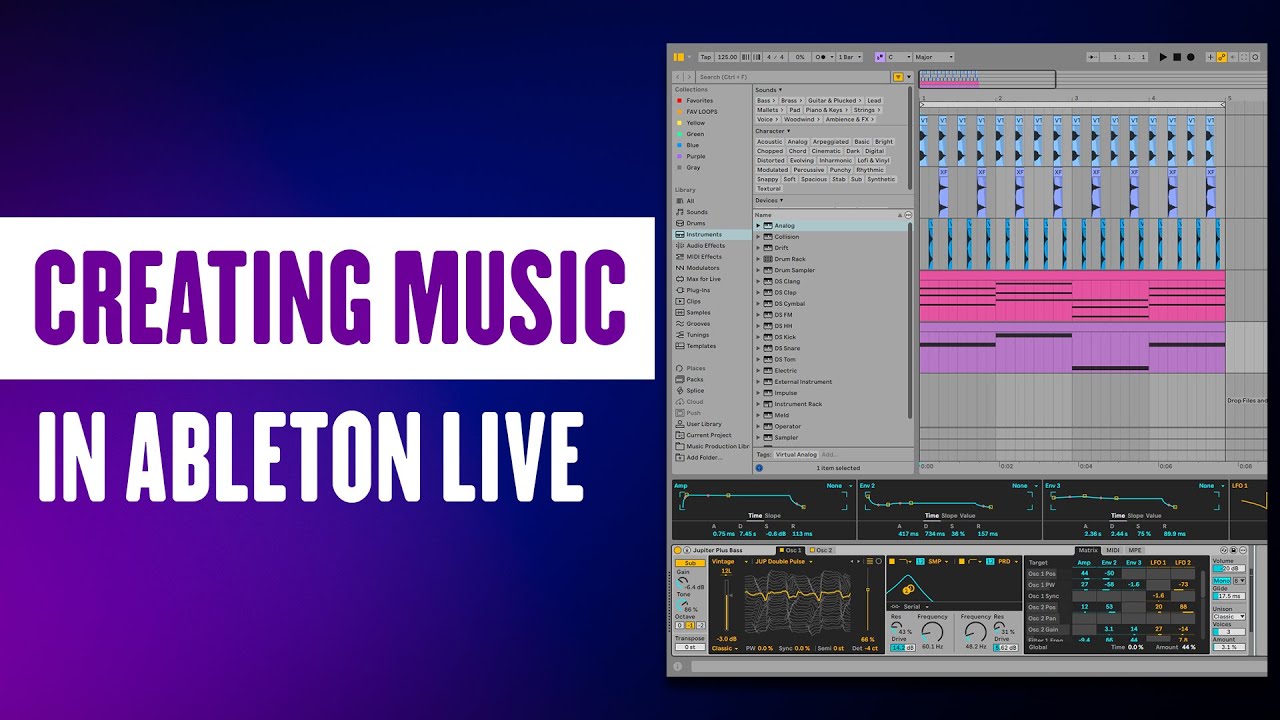Toggle the yellow automation arm button
The width and height of the screenshot is (1280, 720).
1222,57
